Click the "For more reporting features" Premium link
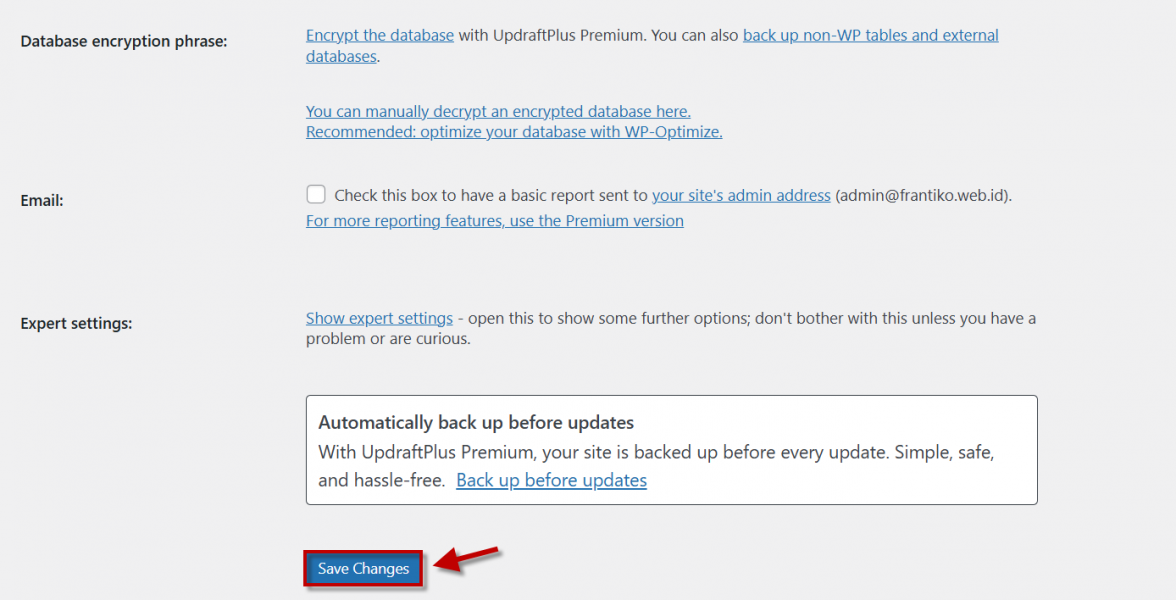Screen dimensions: 1176x600 pyautogui.click(x=494, y=221)
